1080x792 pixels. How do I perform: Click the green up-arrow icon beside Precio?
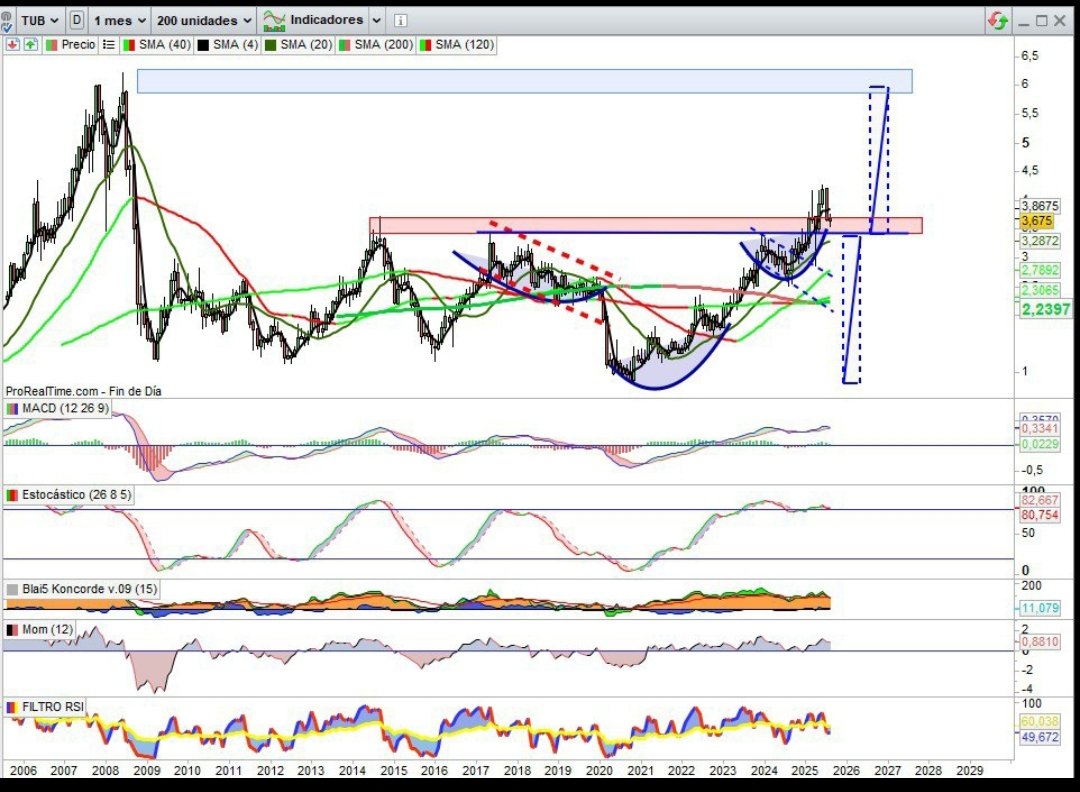point(30,45)
